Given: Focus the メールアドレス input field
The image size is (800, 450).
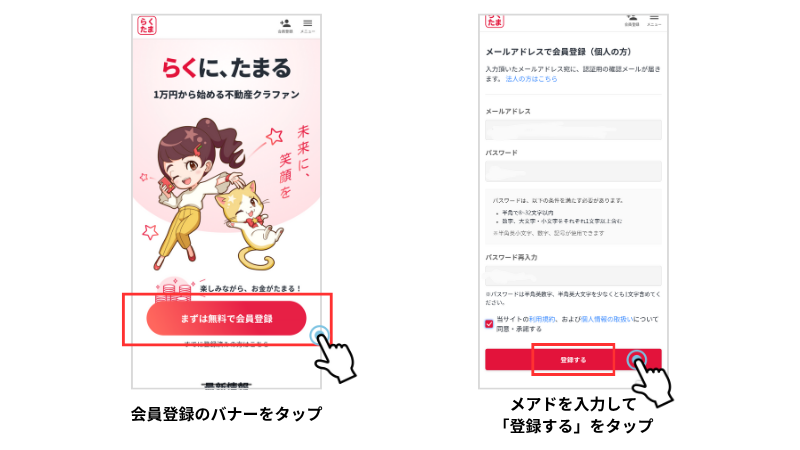Looking at the screenshot, I should tap(573, 130).
